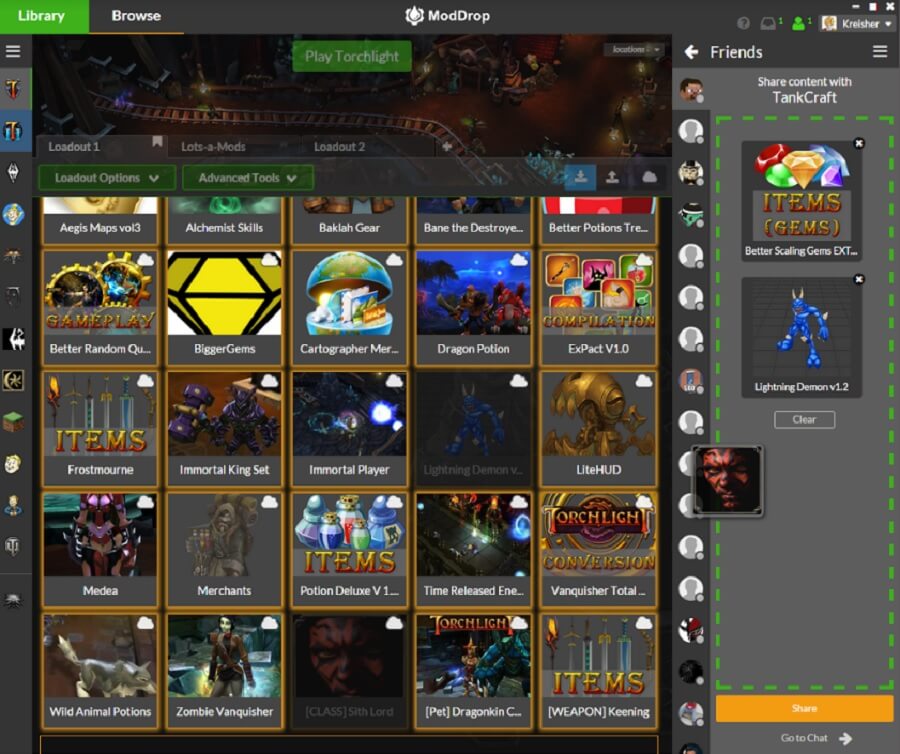Toggle the disabled [CLASS] Sith Lord mod tile
The height and width of the screenshot is (754, 900).
pos(349,670)
